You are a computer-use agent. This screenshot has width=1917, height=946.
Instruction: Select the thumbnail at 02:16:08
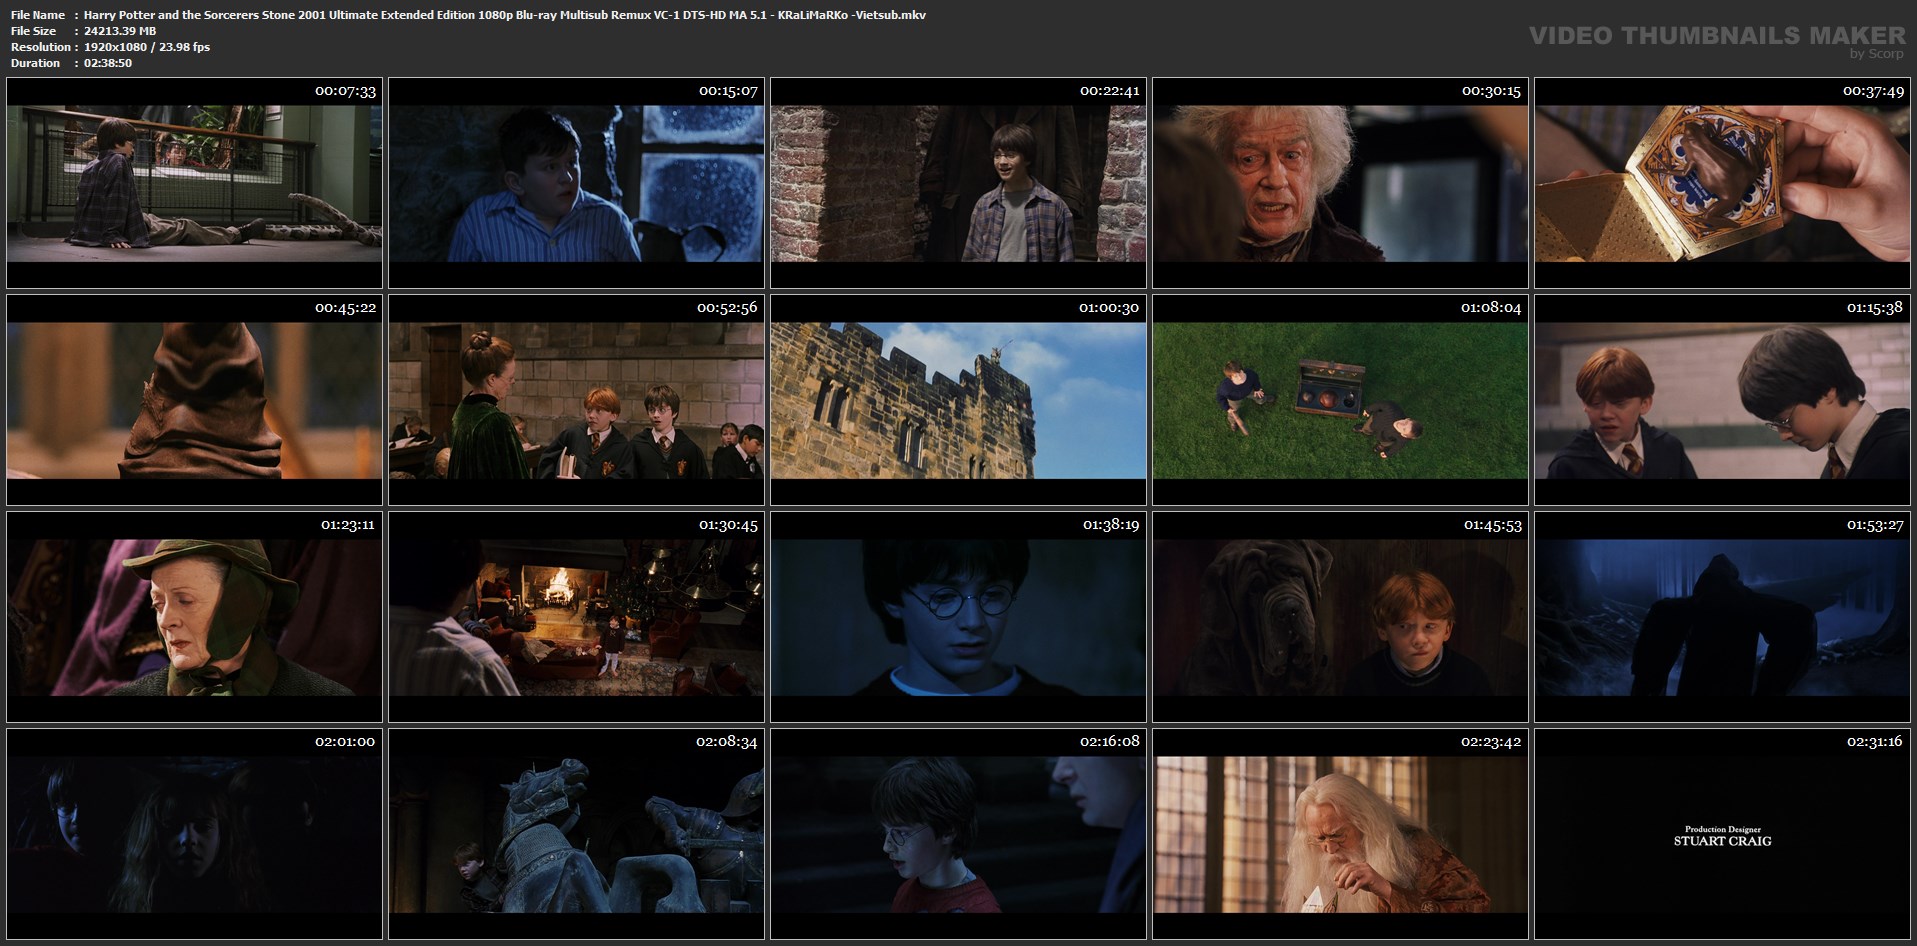(958, 834)
